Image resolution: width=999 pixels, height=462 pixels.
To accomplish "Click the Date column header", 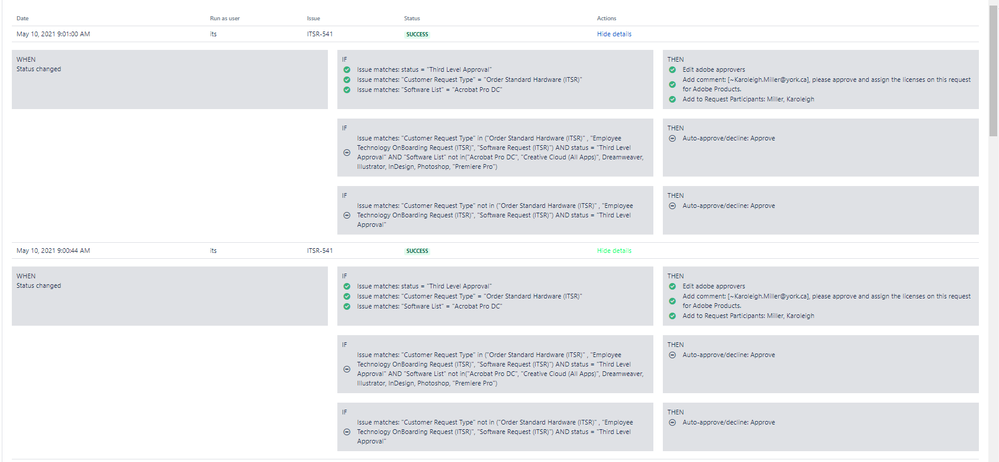I will 22,18.
